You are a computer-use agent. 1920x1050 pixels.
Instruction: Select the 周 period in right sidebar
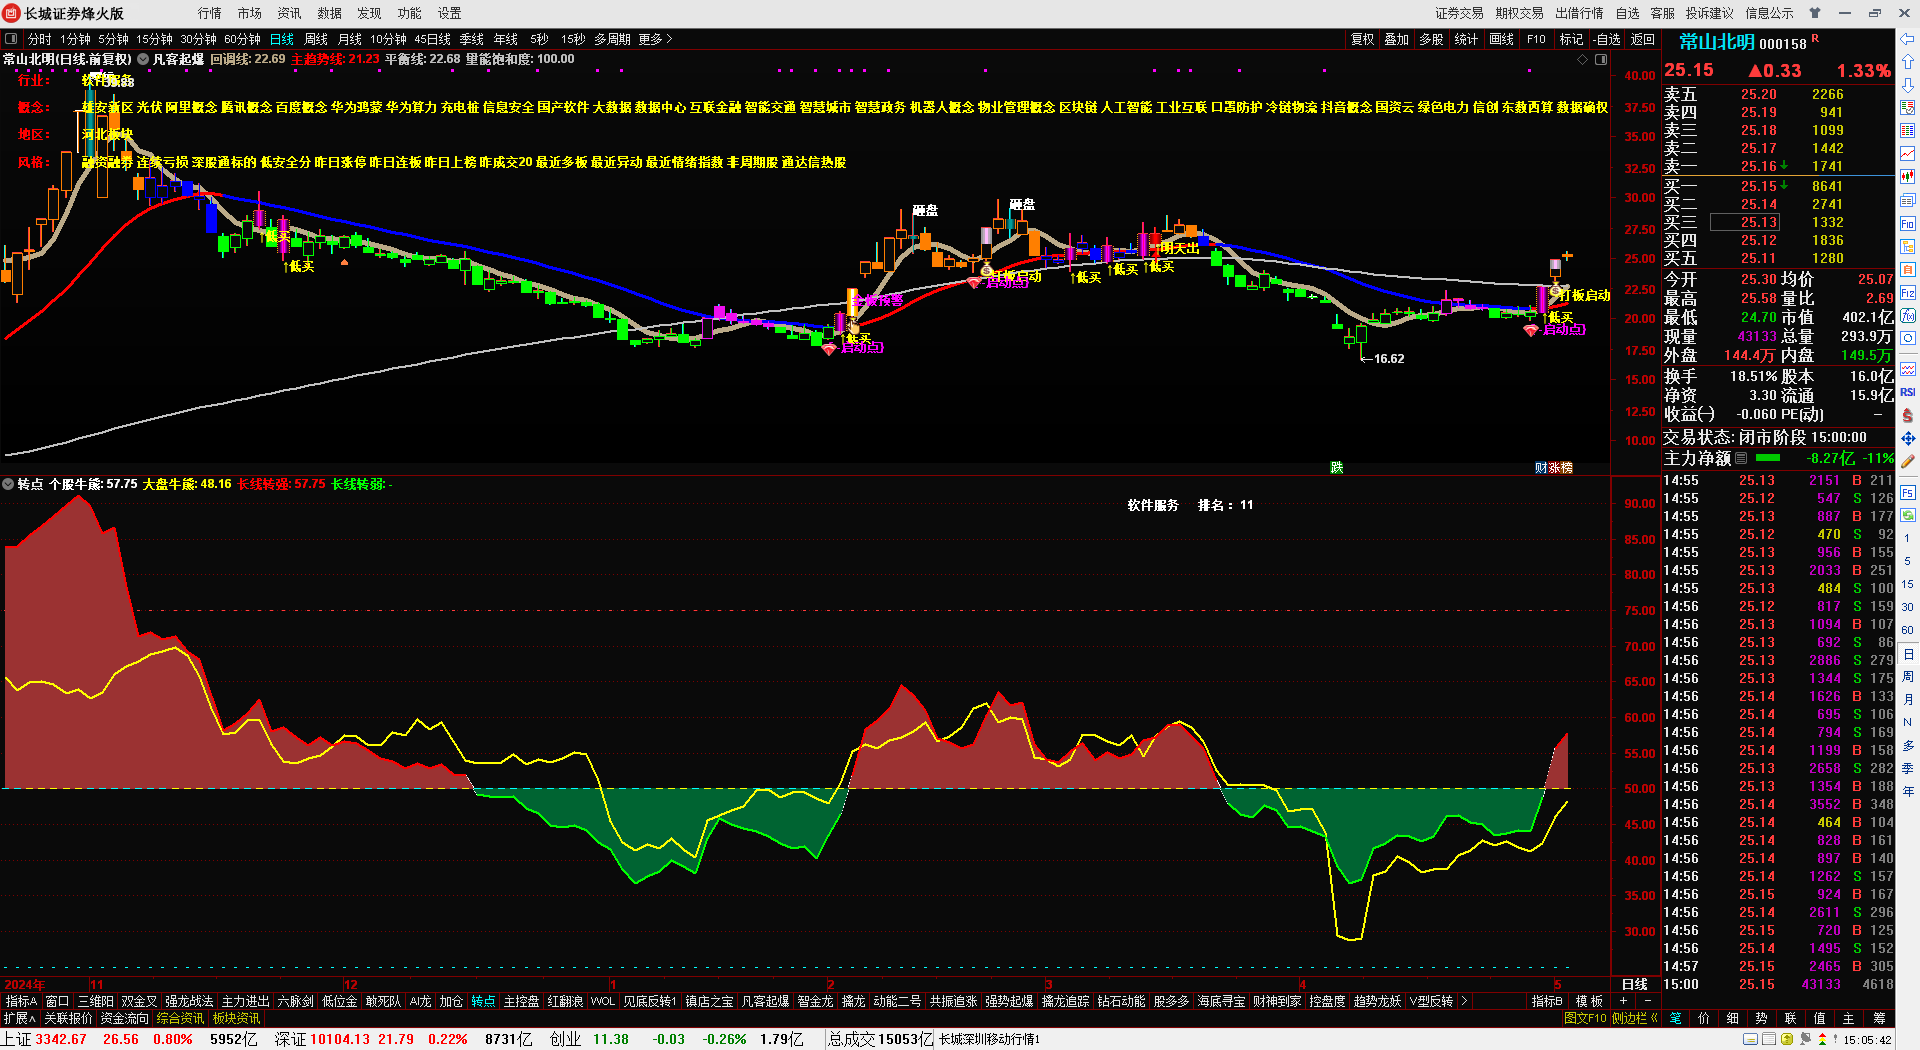pyautogui.click(x=1908, y=677)
